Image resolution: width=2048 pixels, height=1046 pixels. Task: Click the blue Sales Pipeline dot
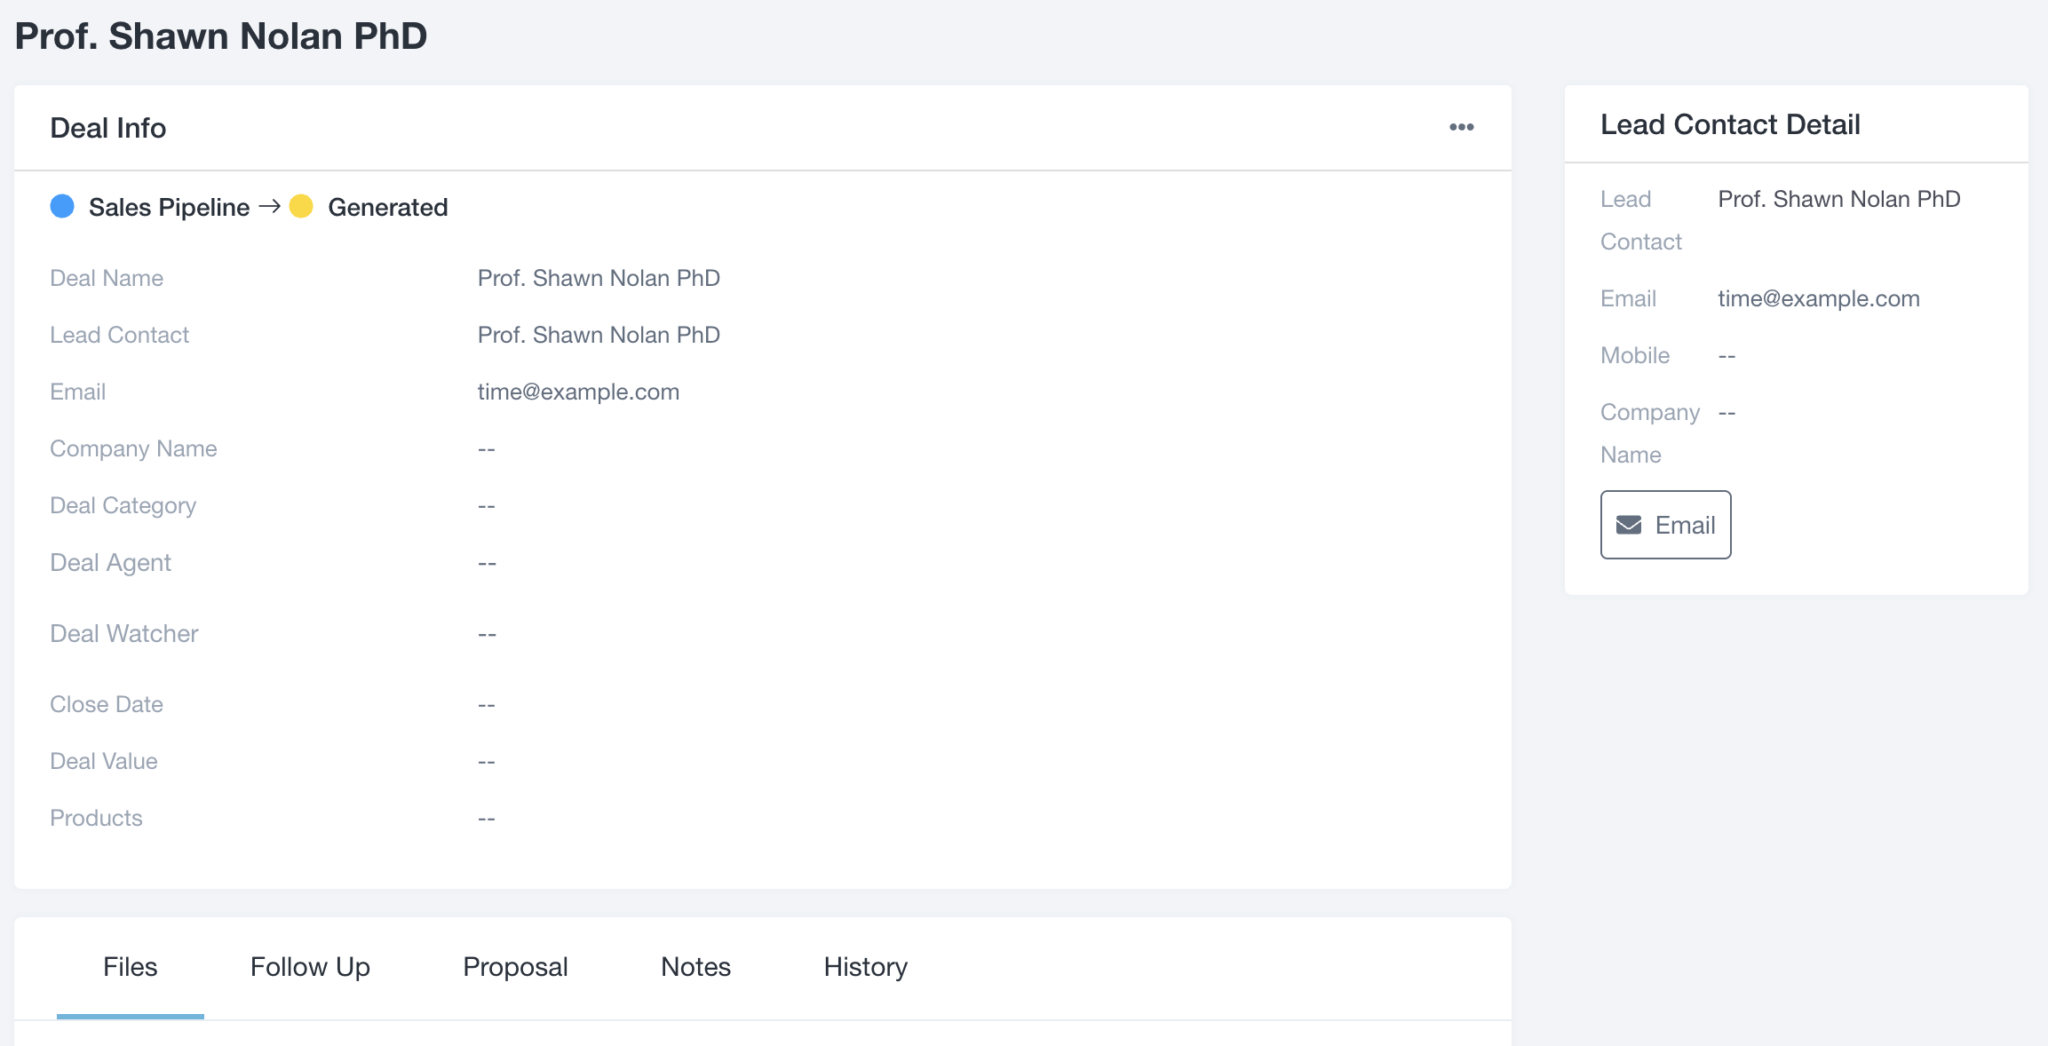(62, 206)
